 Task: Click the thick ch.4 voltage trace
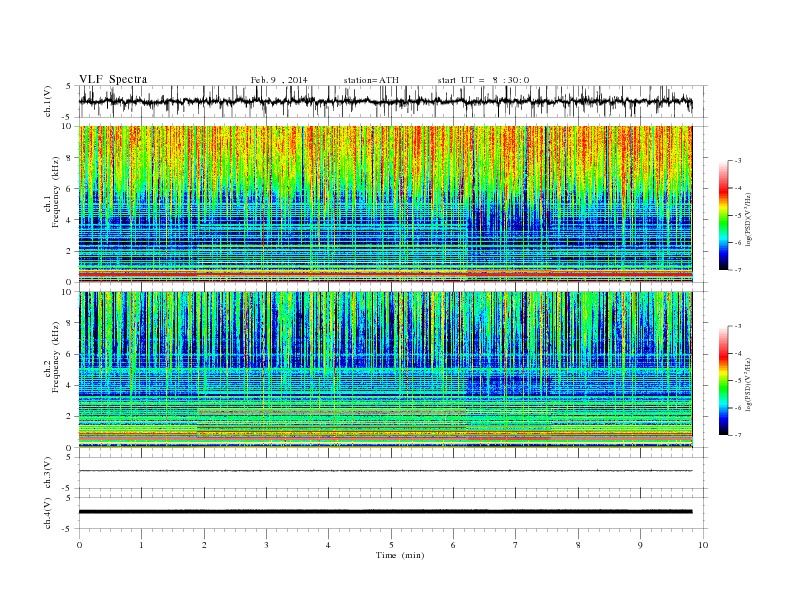click(385, 512)
